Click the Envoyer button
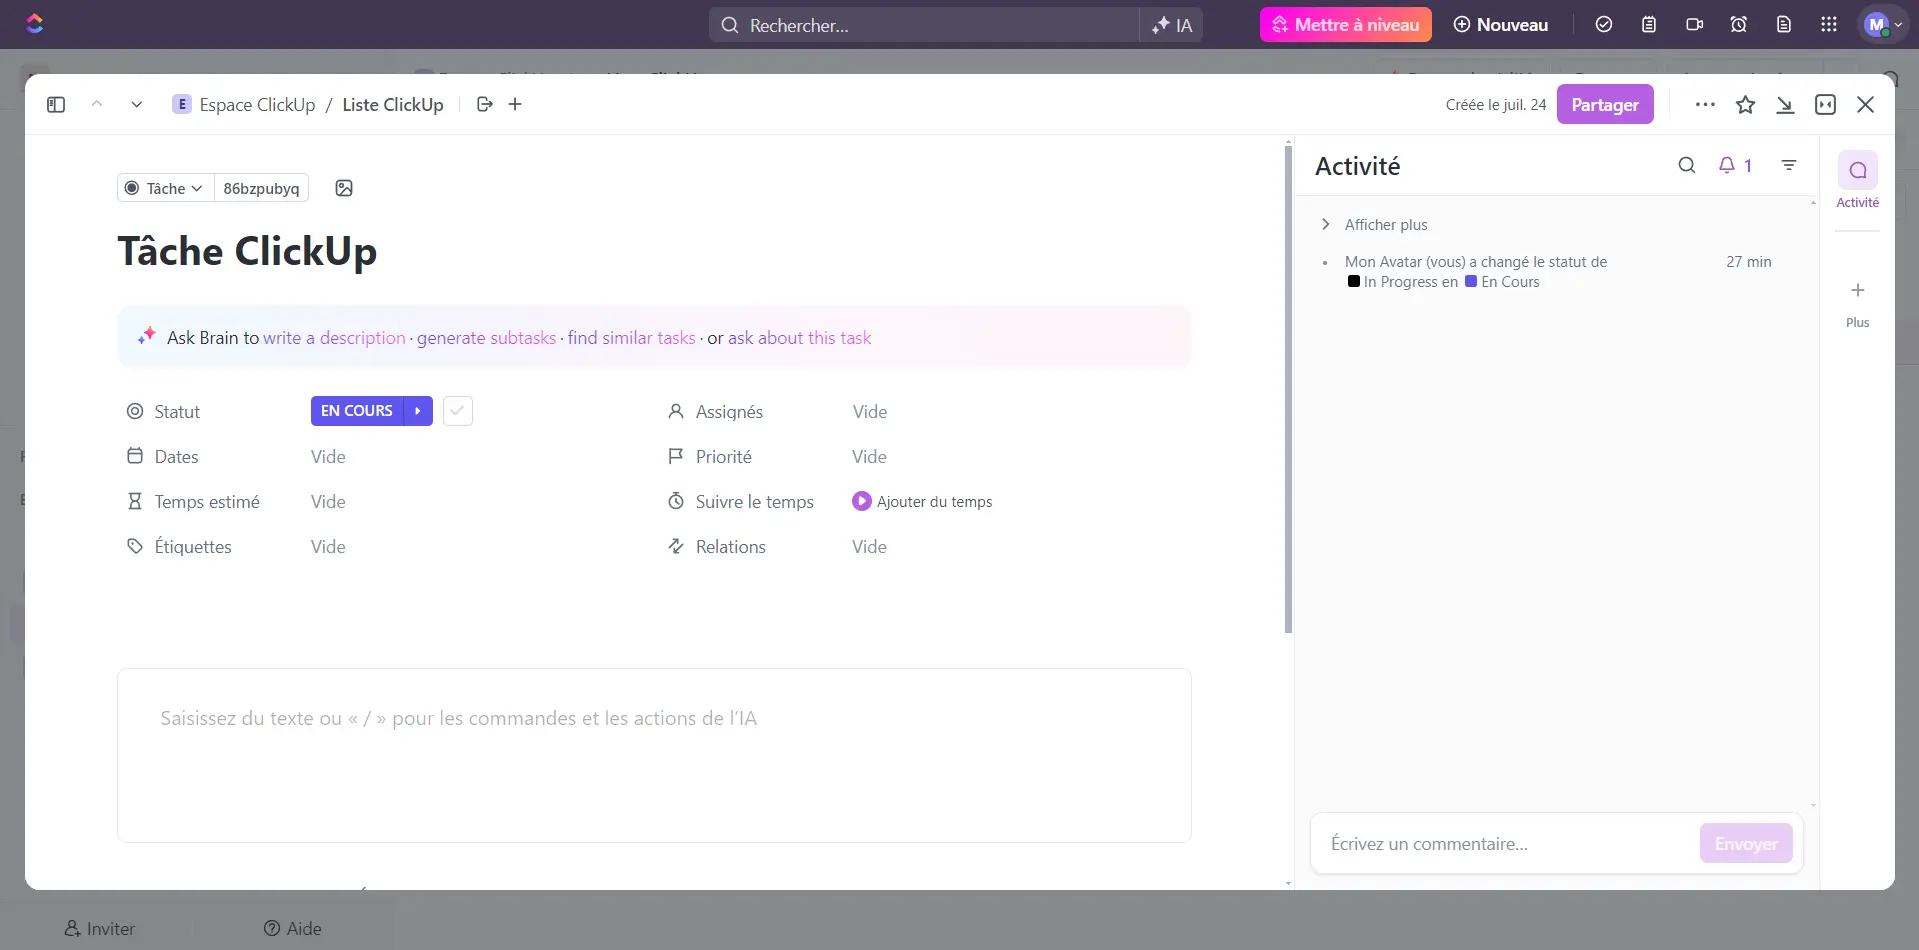 click(x=1746, y=844)
